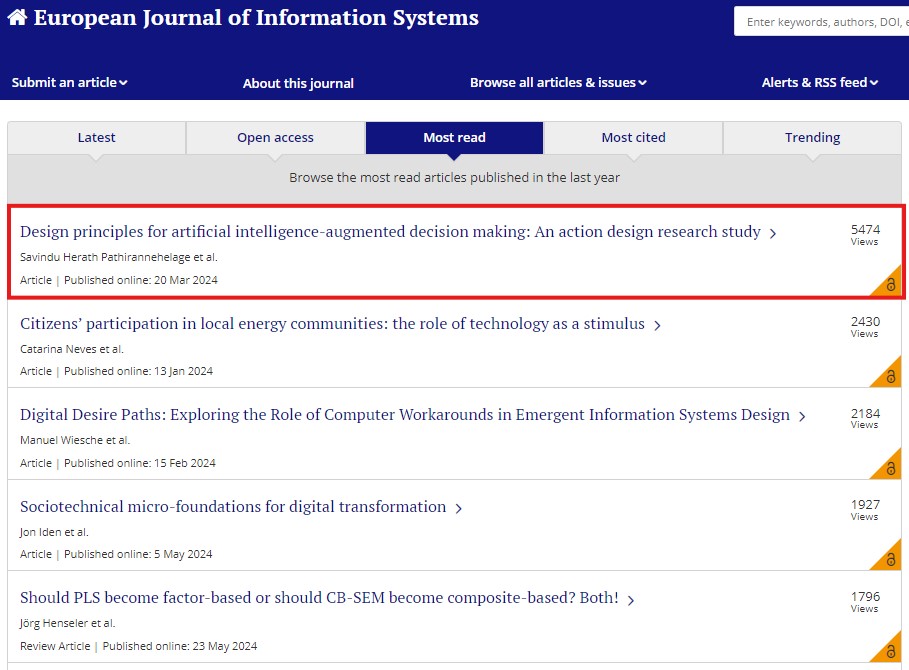Image resolution: width=909 pixels, height=670 pixels.
Task: Expand Alerts & RSS feed dropdown
Action: [x=819, y=82]
